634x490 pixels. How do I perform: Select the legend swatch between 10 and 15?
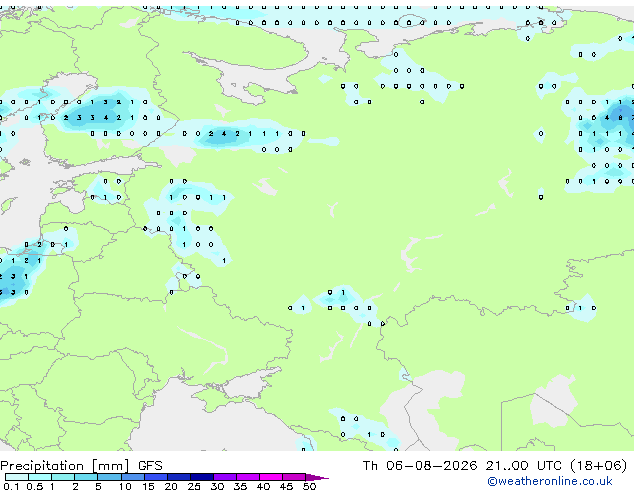(x=133, y=477)
